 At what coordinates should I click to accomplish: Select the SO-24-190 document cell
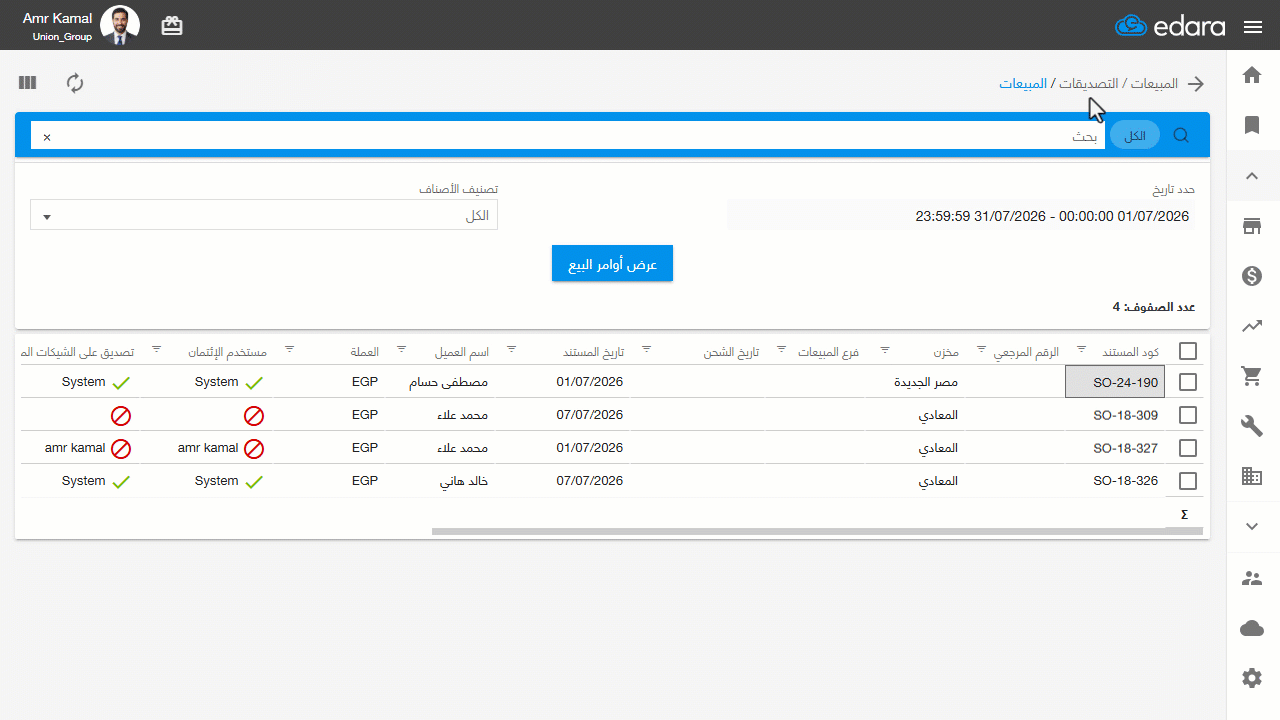pyautogui.click(x=1116, y=382)
